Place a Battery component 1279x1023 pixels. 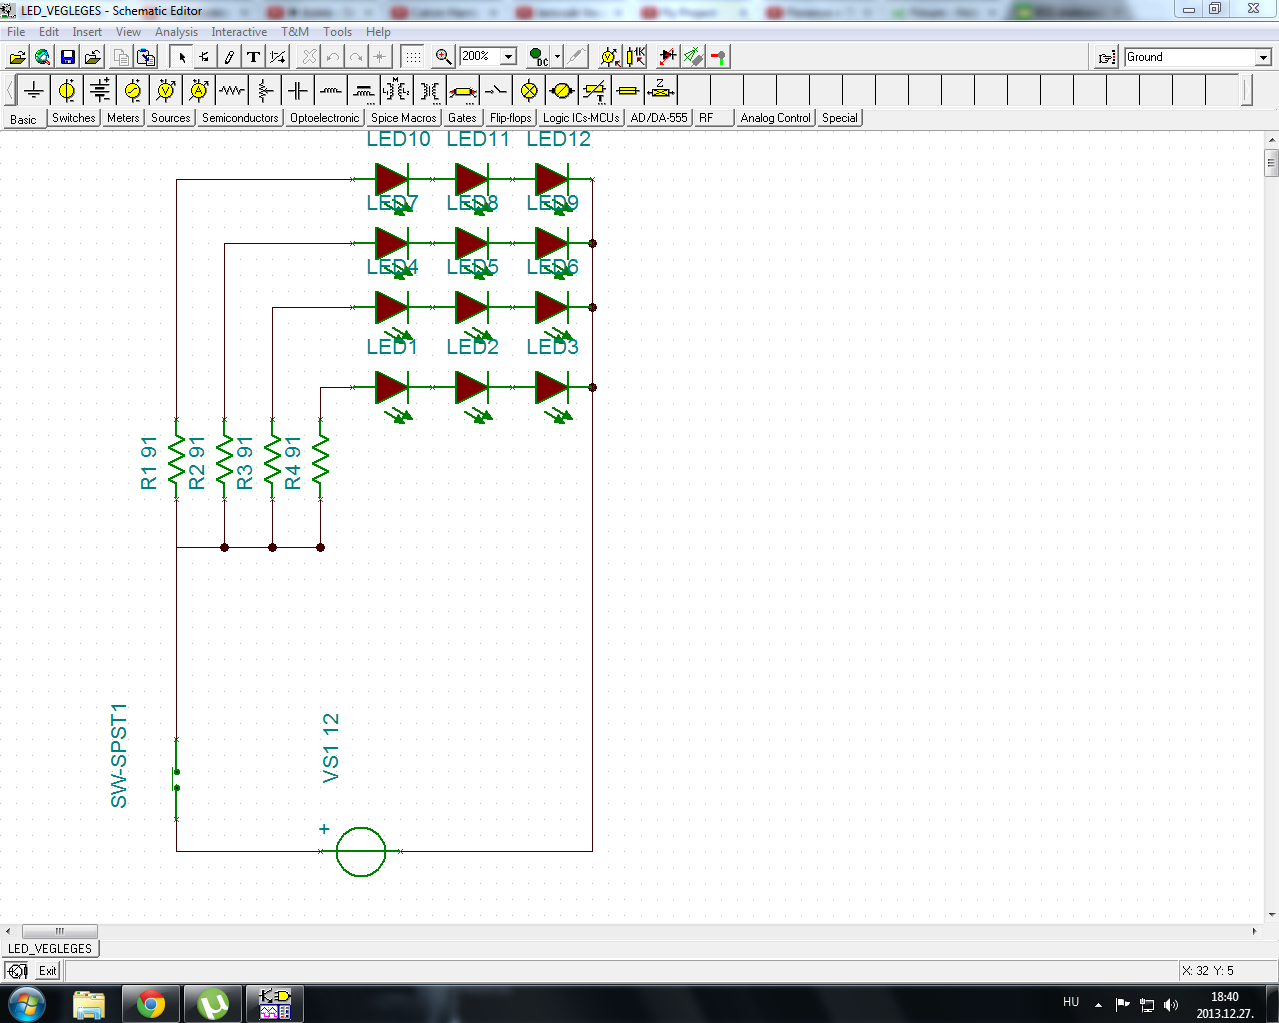point(100,91)
